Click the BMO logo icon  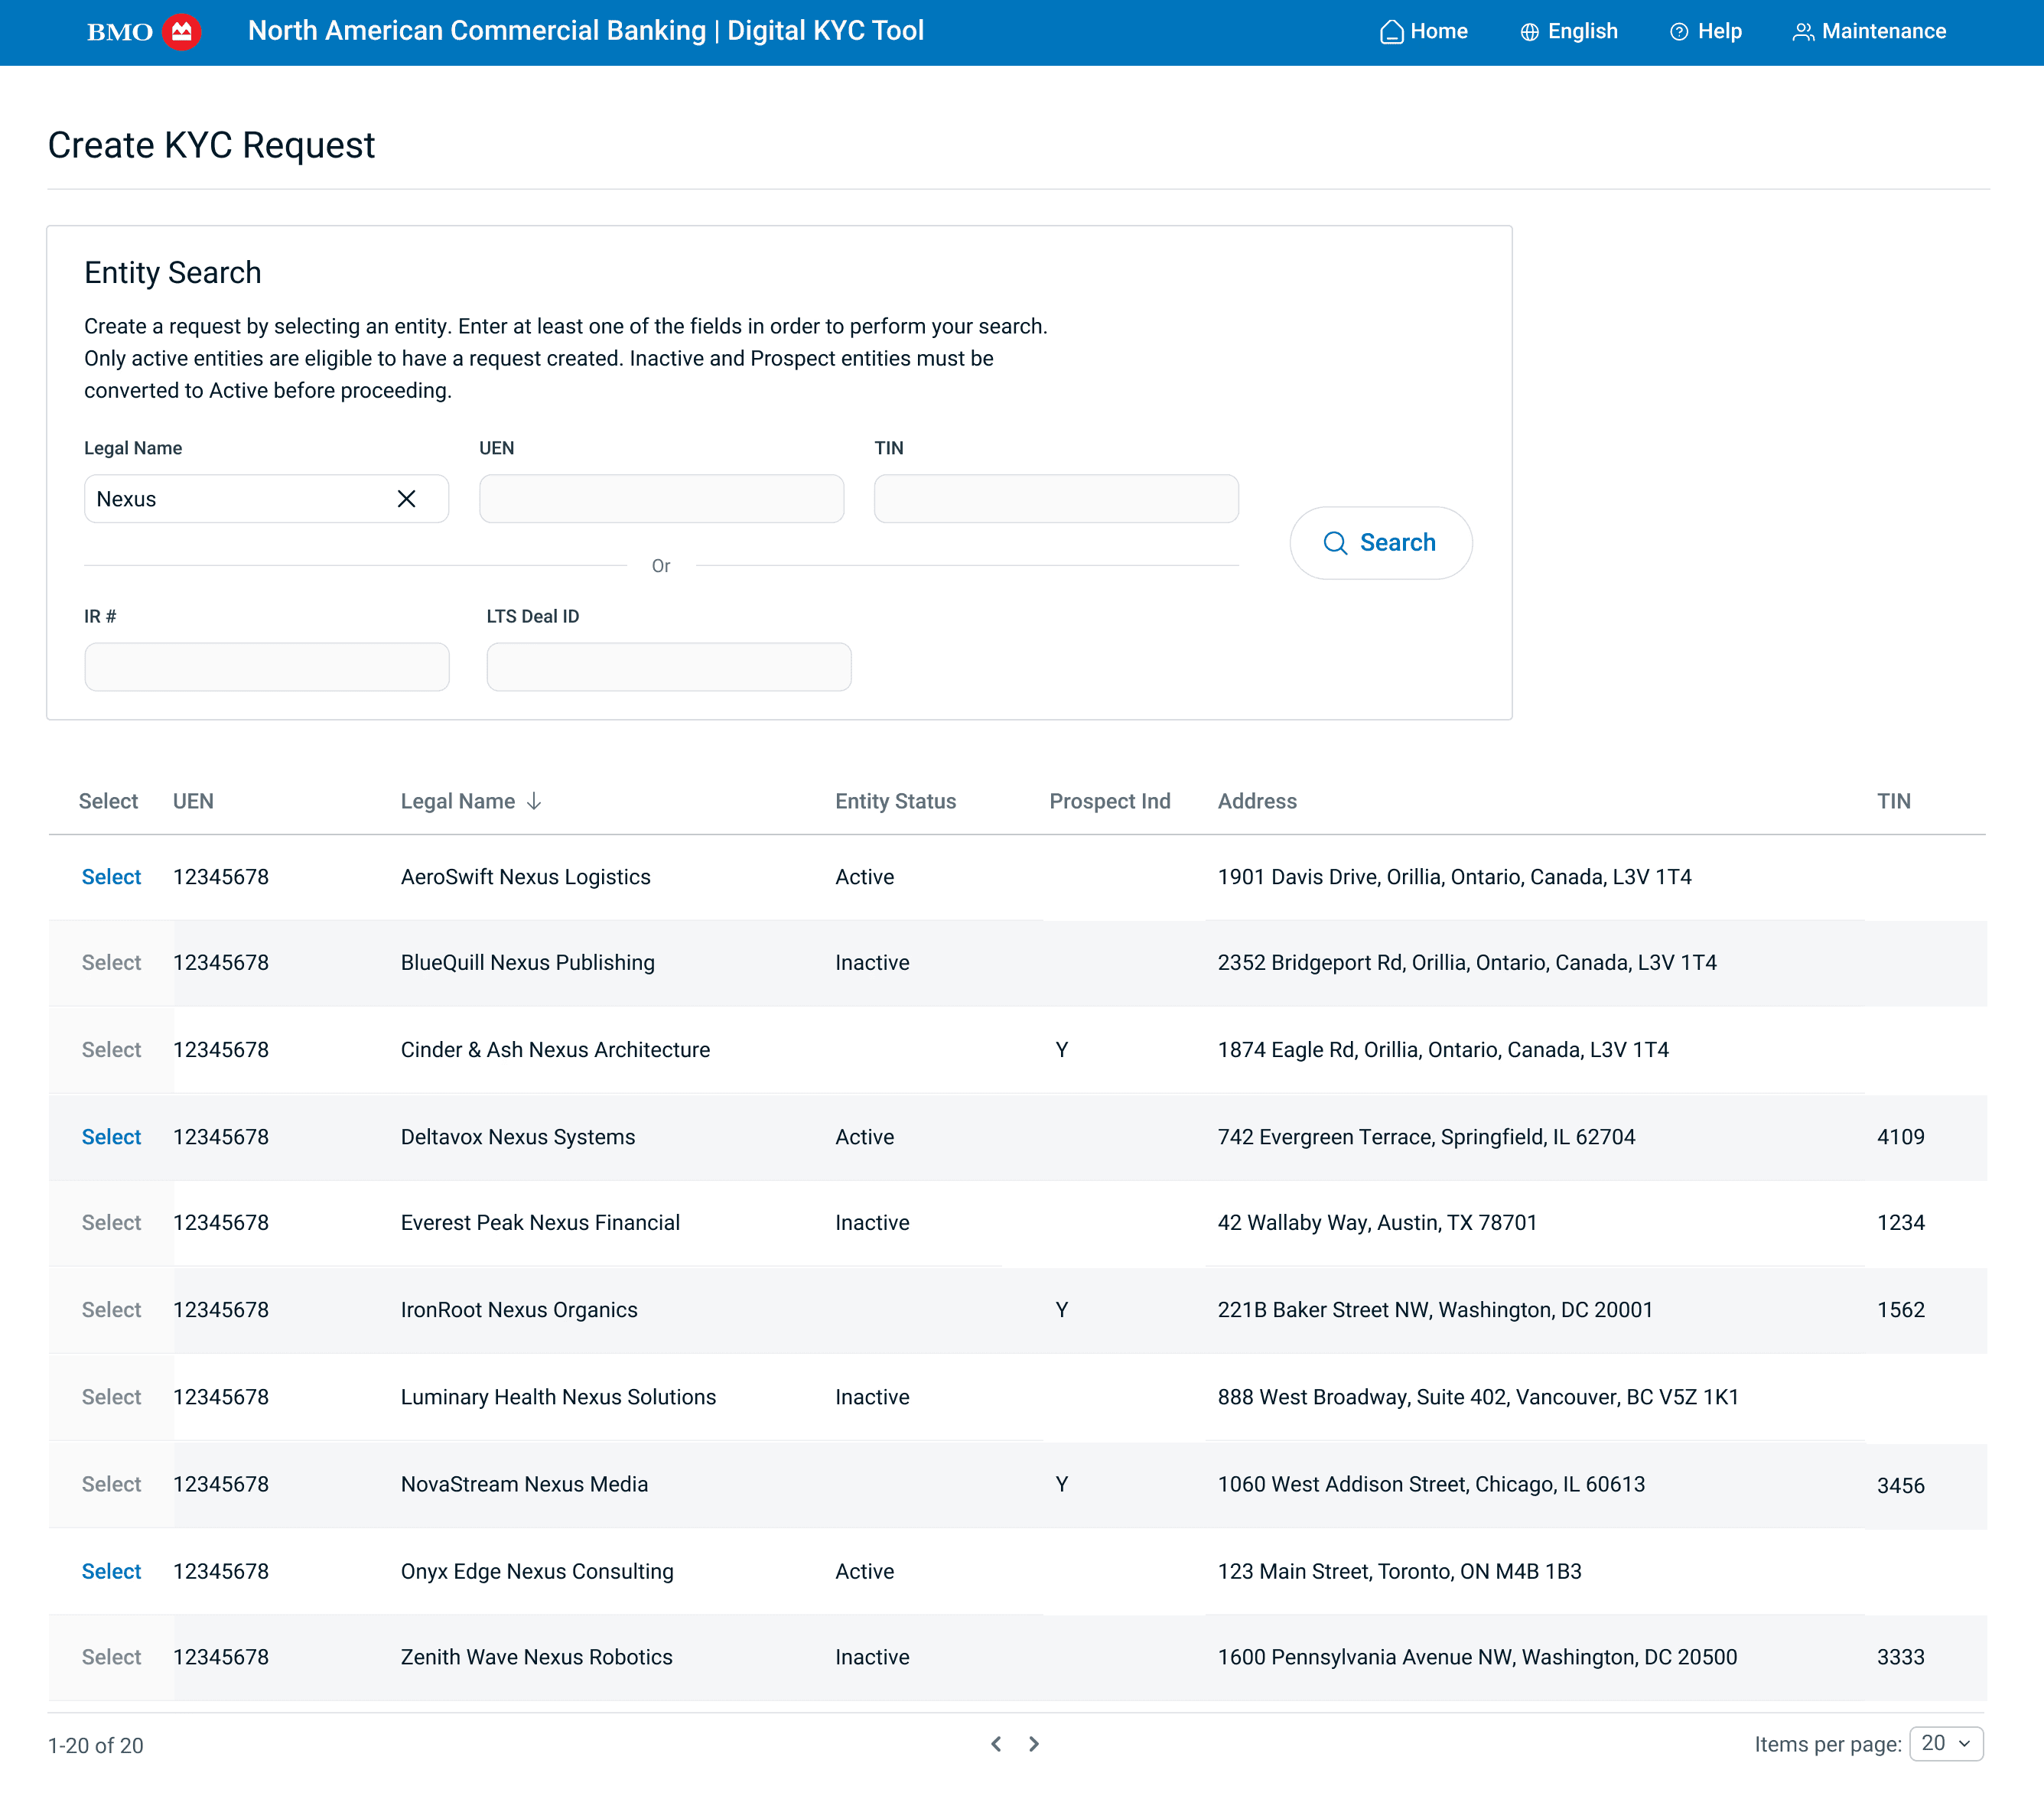pos(181,32)
